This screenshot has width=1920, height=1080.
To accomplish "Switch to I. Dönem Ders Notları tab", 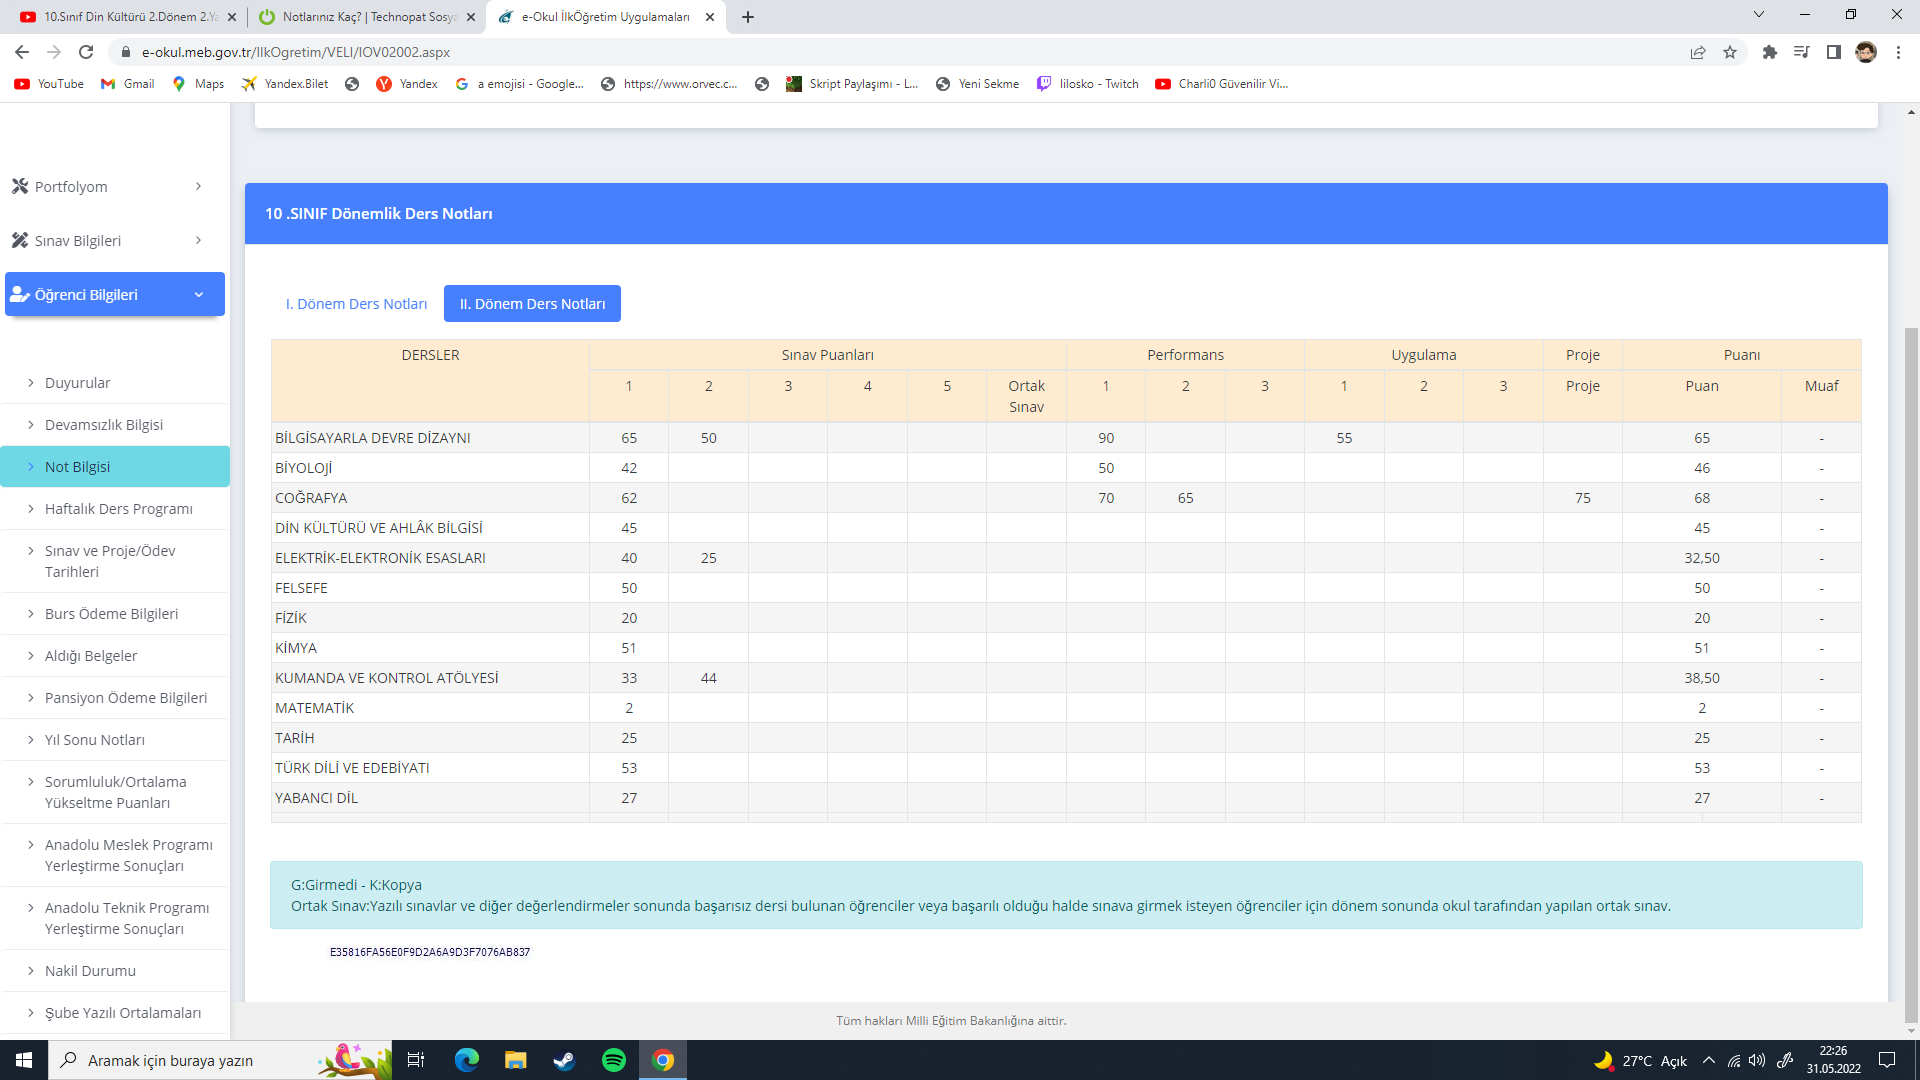I will (356, 304).
